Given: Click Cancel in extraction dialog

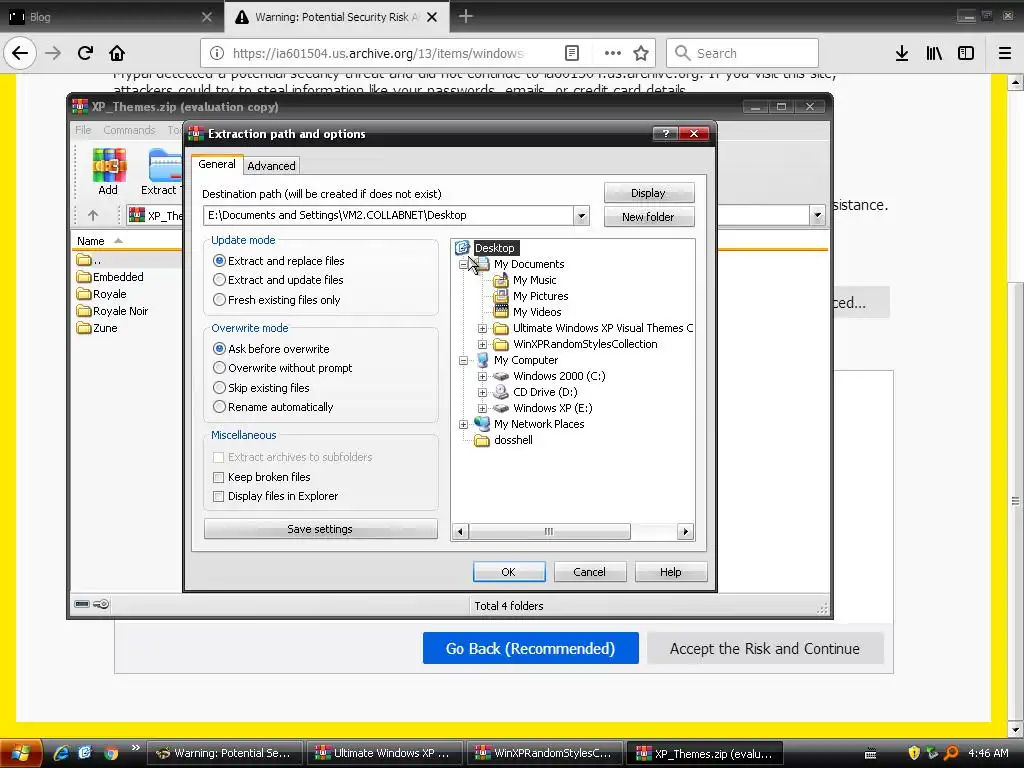Looking at the screenshot, I should coord(590,571).
